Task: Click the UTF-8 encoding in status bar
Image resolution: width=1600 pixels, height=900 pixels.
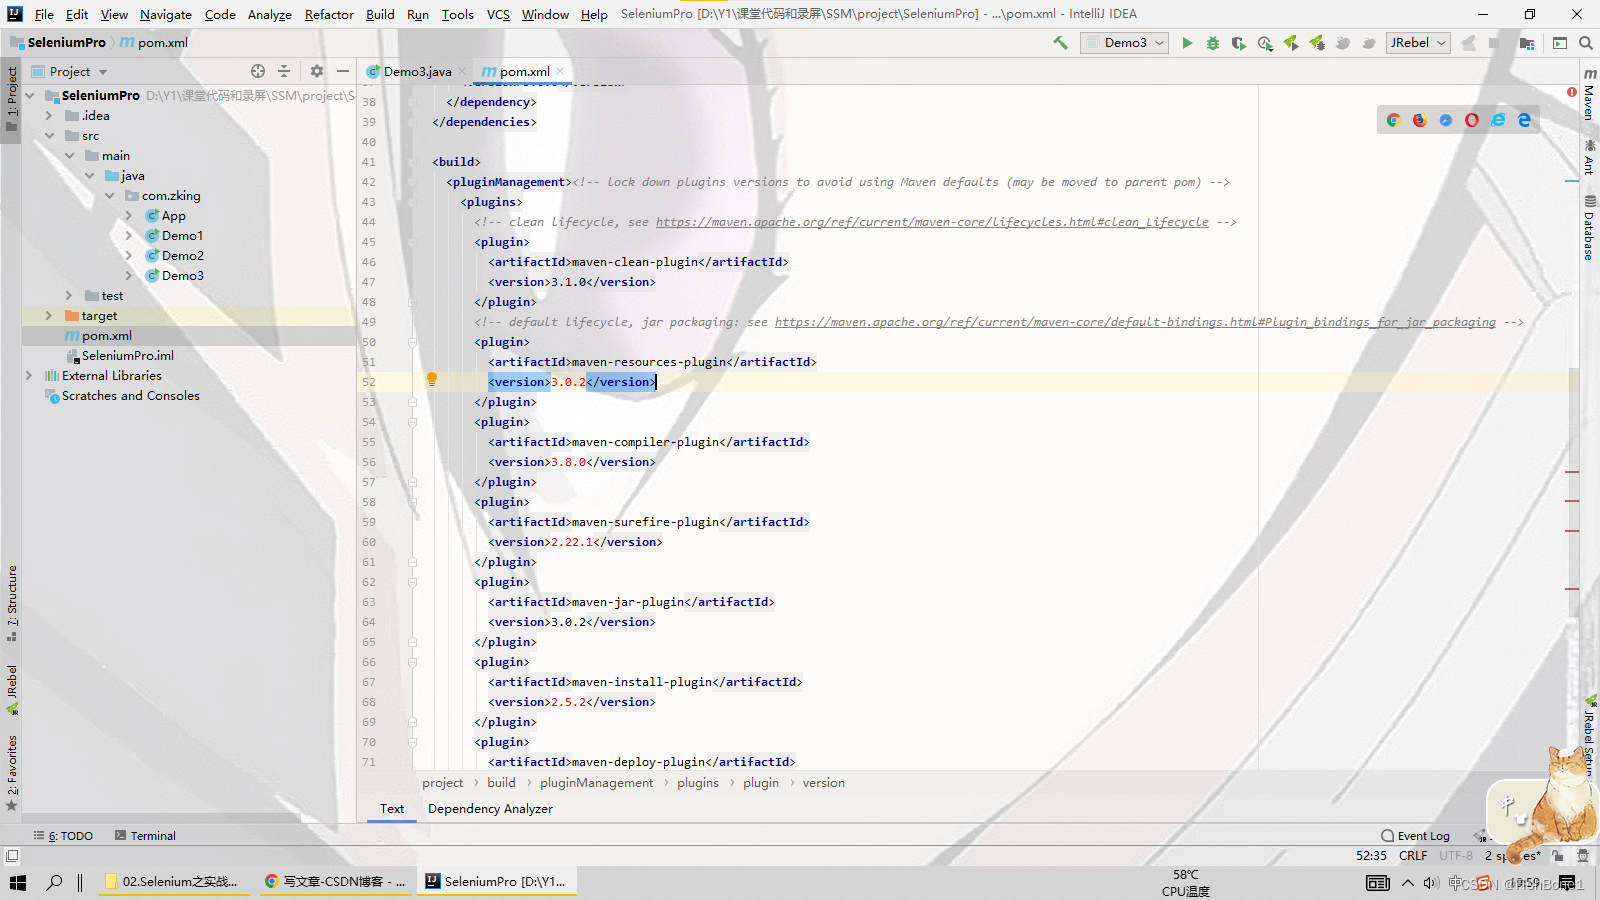Action: (1456, 856)
